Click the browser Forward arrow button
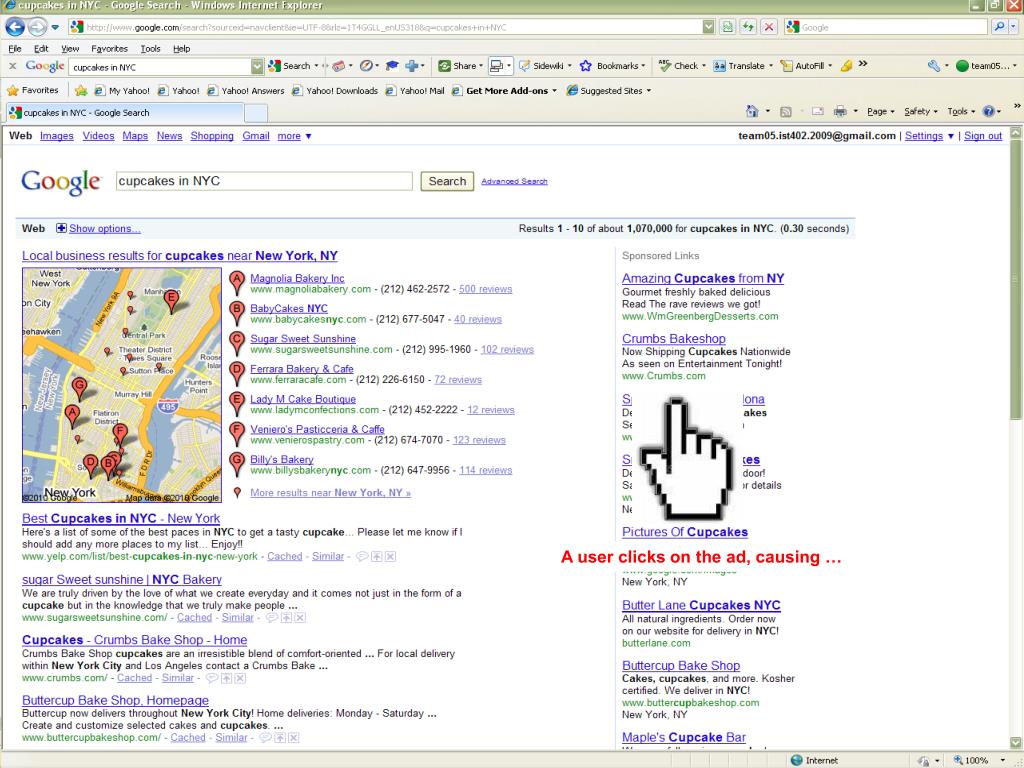The image size is (1024, 768). pos(37,27)
